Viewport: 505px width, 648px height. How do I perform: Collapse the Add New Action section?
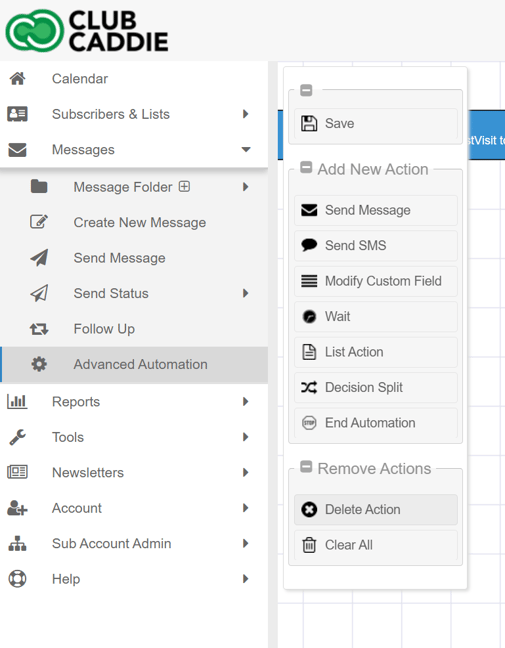click(306, 167)
